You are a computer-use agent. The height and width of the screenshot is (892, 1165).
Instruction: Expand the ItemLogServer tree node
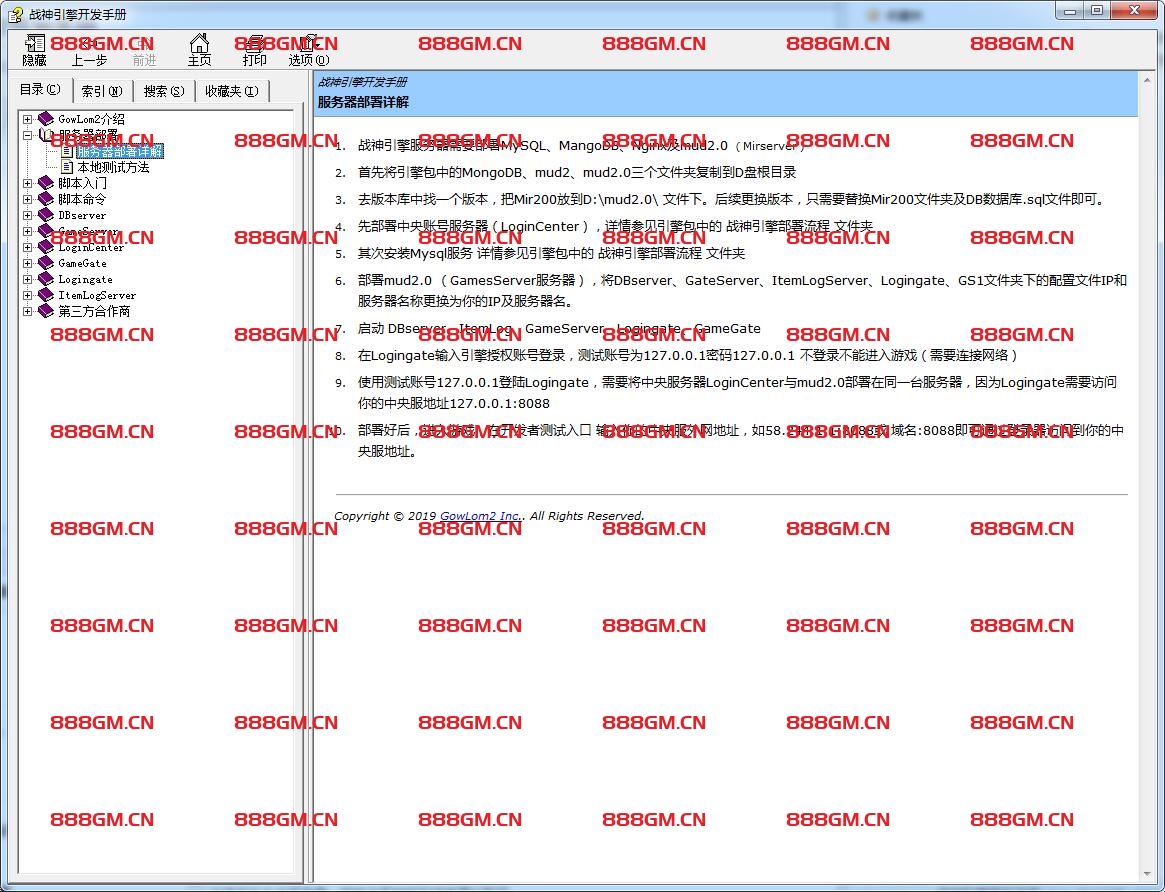tap(27, 295)
